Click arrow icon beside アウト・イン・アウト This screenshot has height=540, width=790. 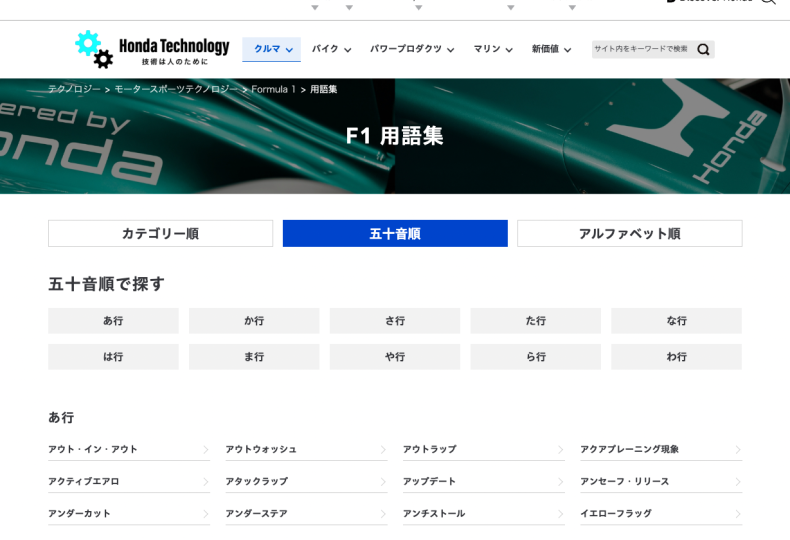(x=205, y=450)
